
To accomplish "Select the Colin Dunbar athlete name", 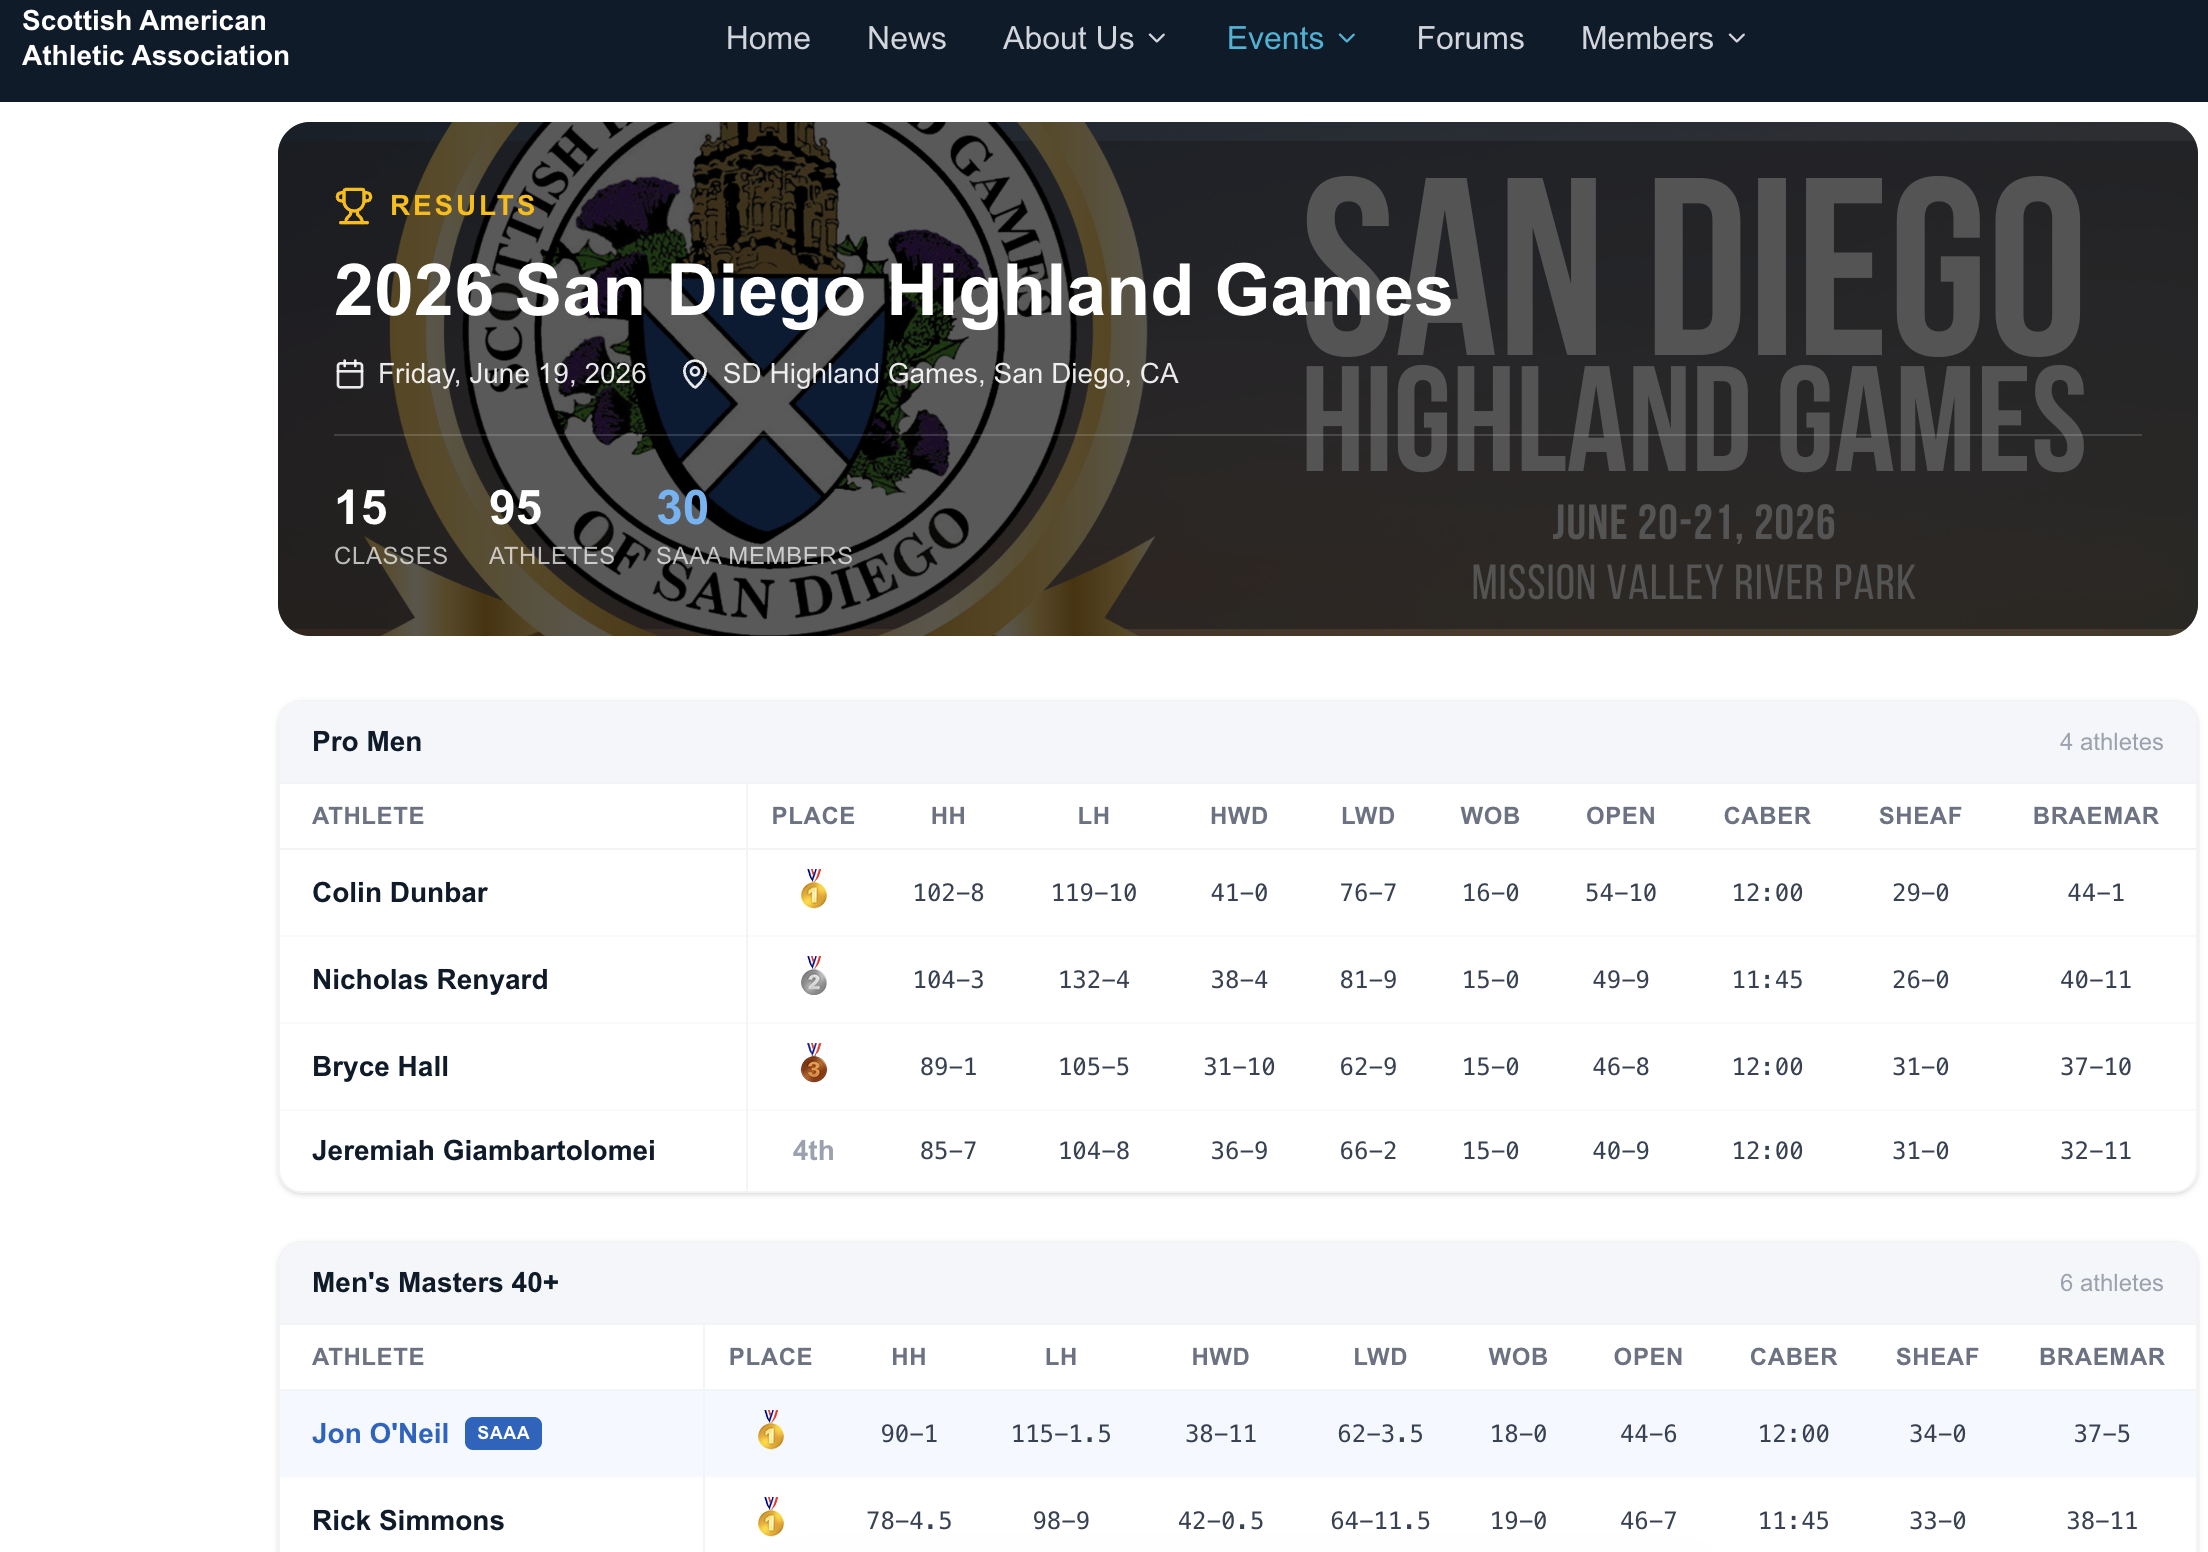I will click(x=400, y=892).
